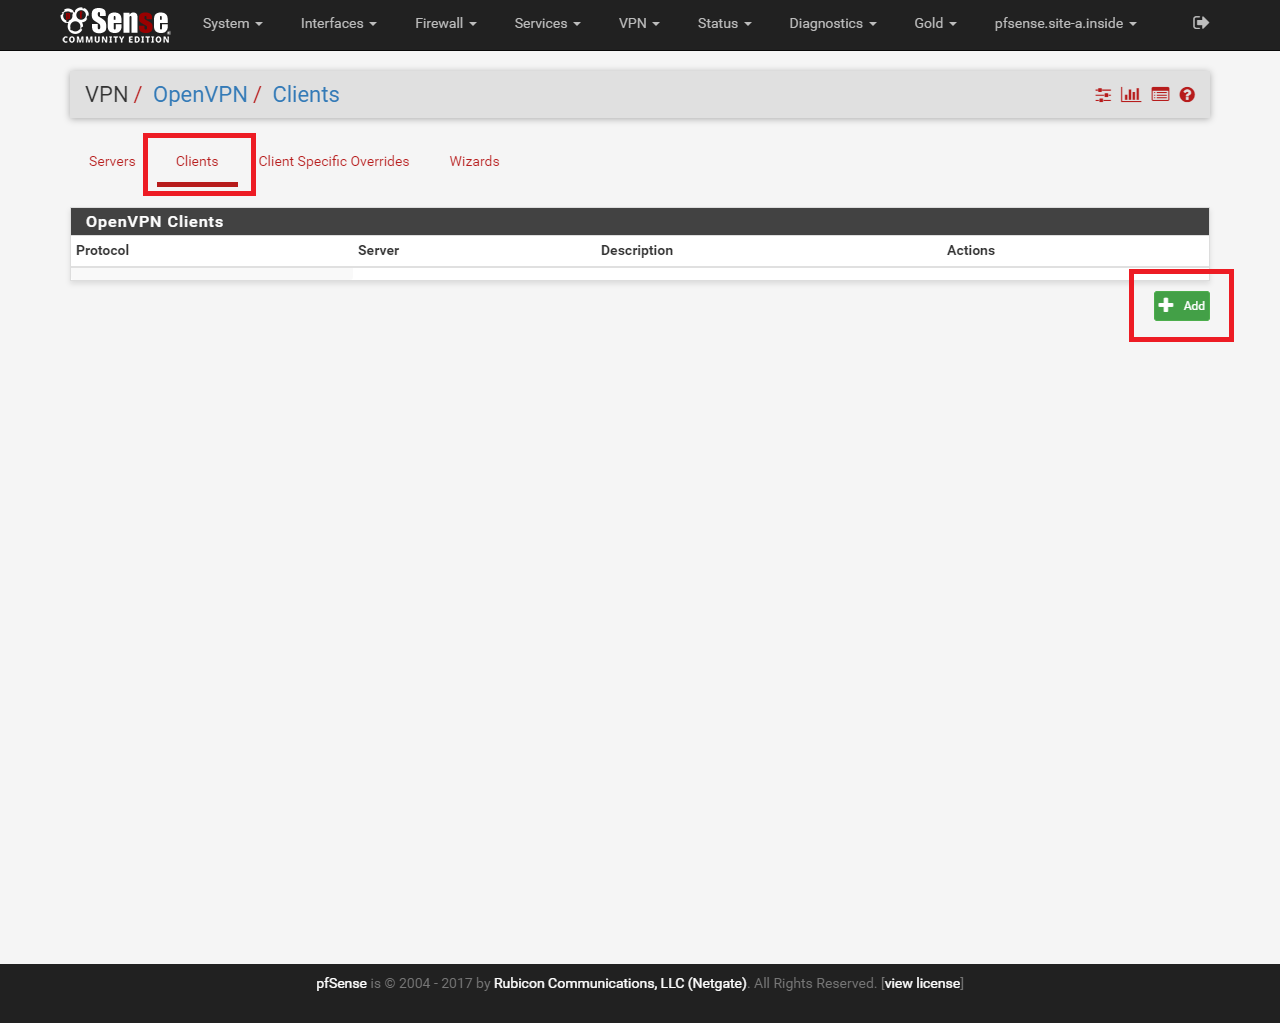Image resolution: width=1280 pixels, height=1023 pixels.
Task: Click the pfSense footer link
Action: tap(342, 983)
